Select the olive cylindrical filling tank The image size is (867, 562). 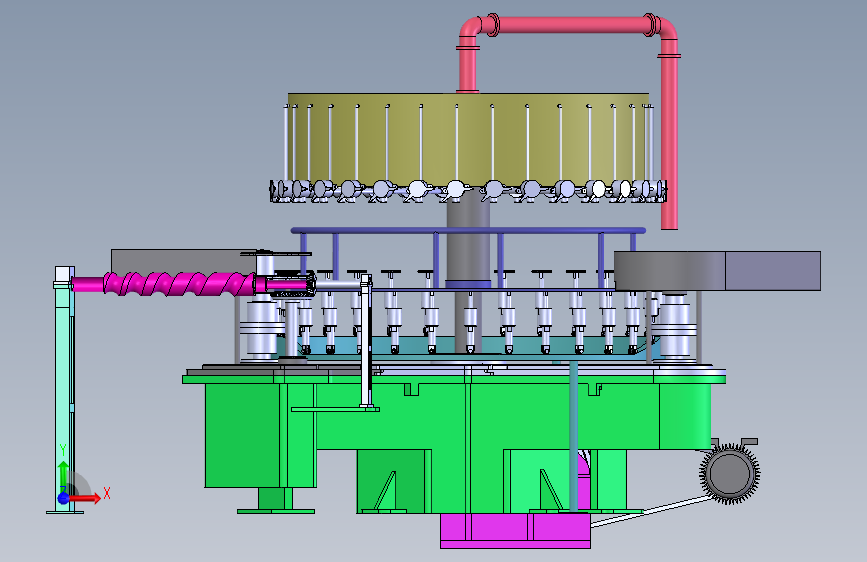click(468, 139)
